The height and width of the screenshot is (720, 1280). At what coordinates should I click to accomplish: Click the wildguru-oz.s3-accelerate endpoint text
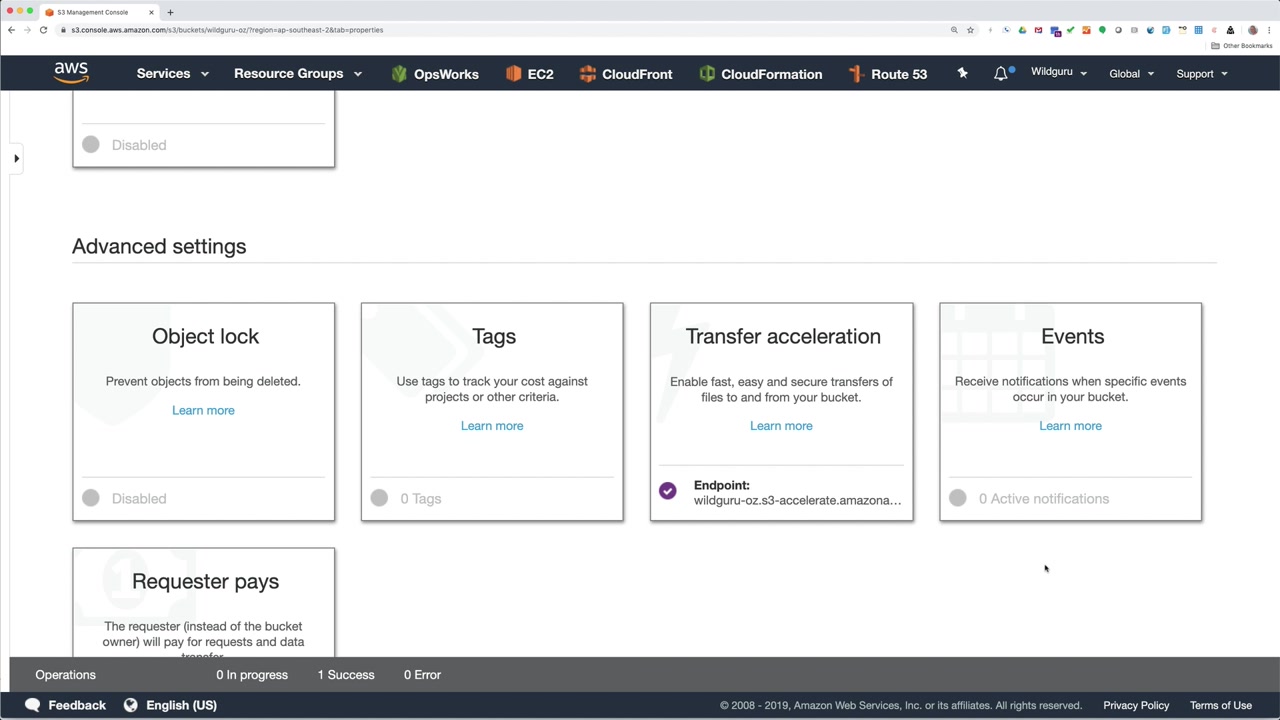(x=797, y=500)
